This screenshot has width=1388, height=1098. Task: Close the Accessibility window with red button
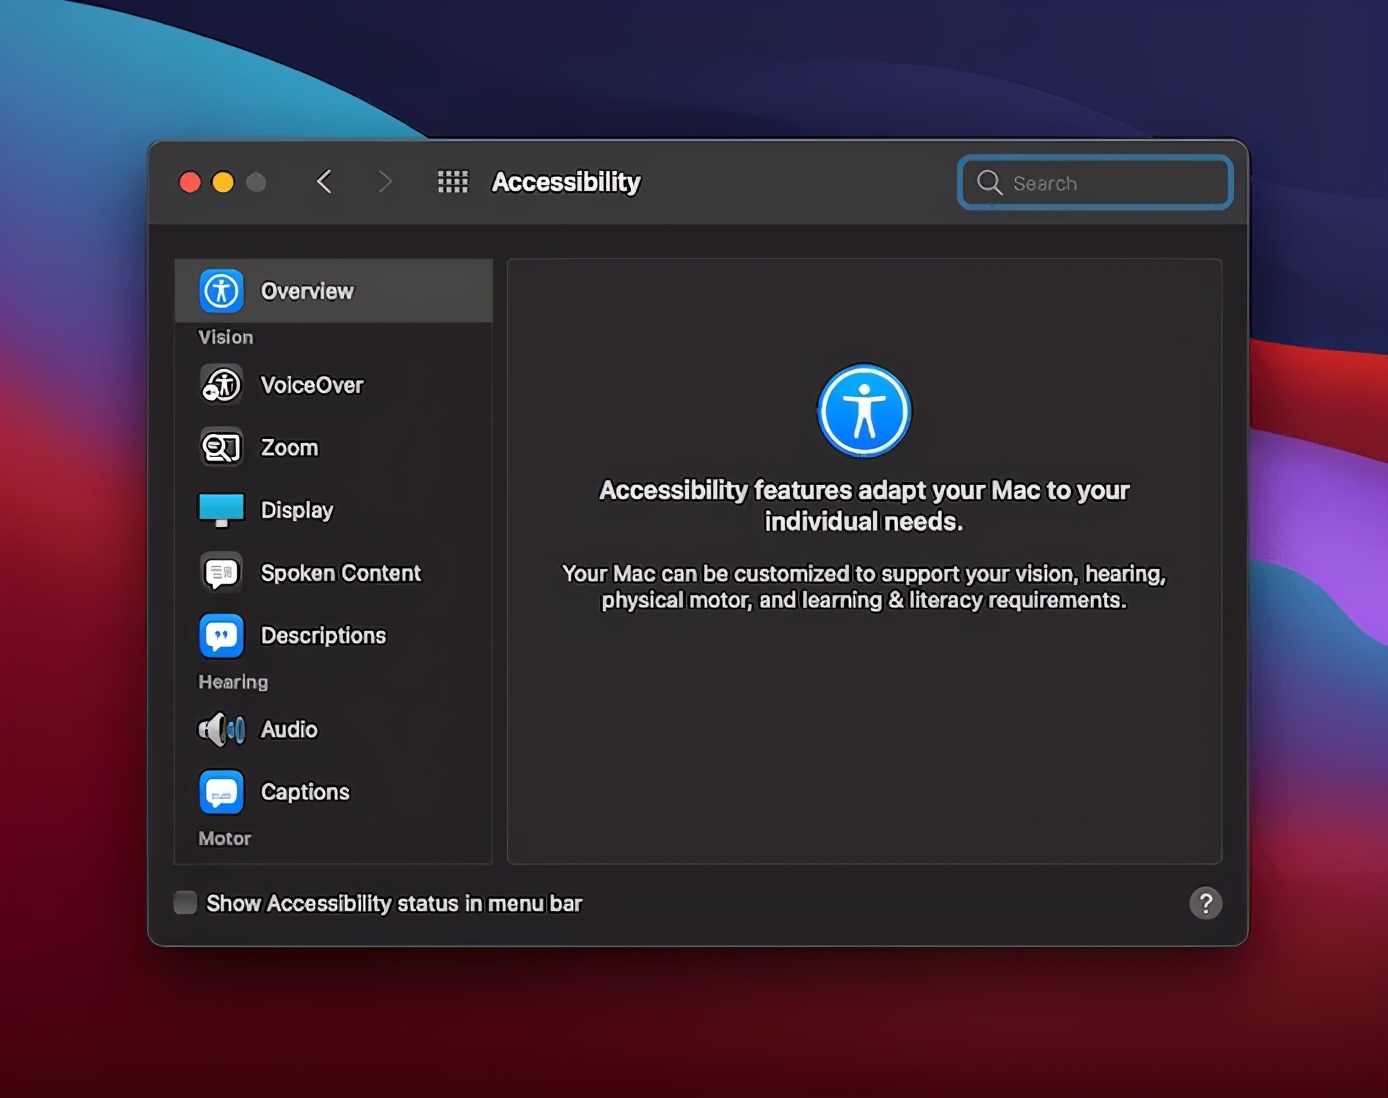click(190, 182)
